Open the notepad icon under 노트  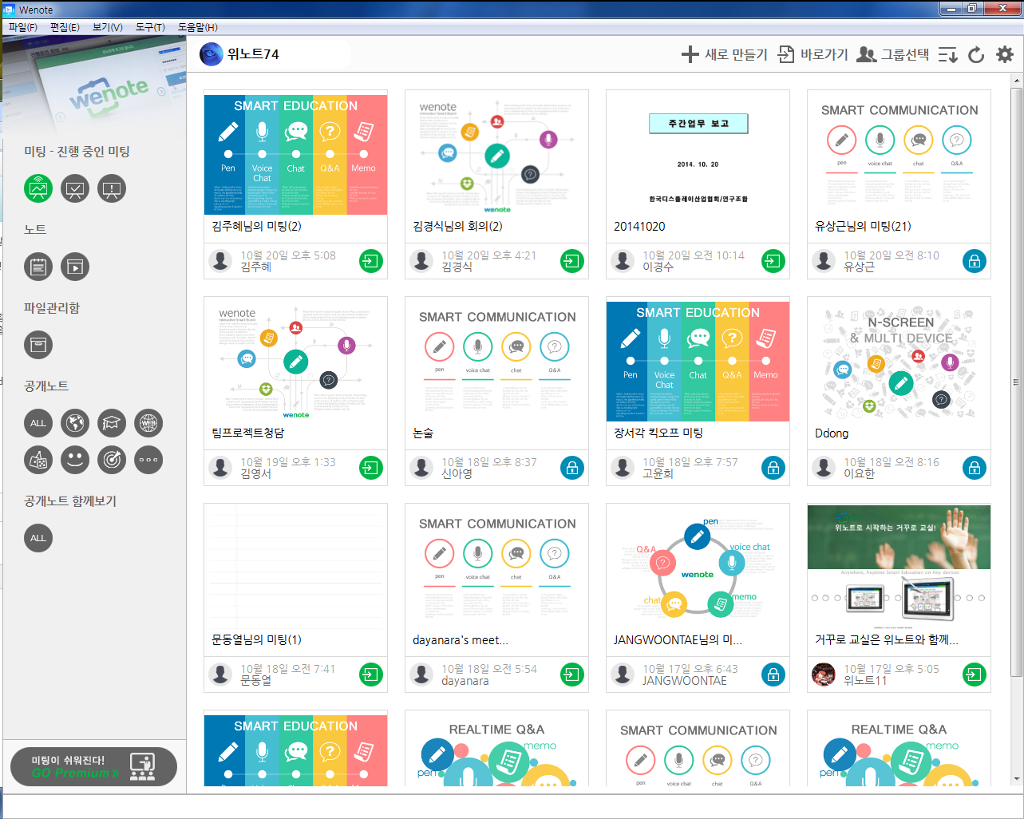click(x=39, y=266)
